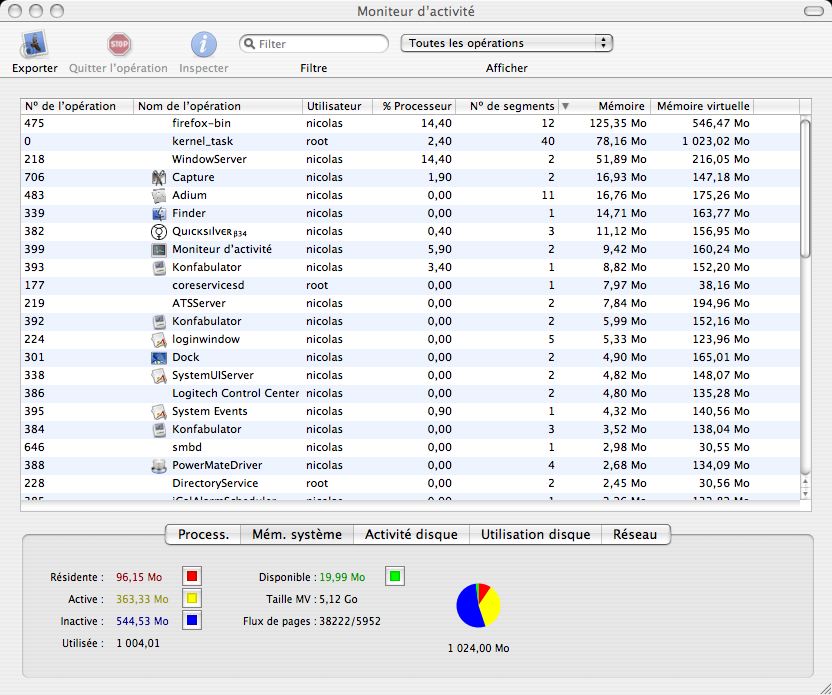832x695 pixels.
Task: Click the Quitter l'opération stop icon
Action: (x=119, y=44)
